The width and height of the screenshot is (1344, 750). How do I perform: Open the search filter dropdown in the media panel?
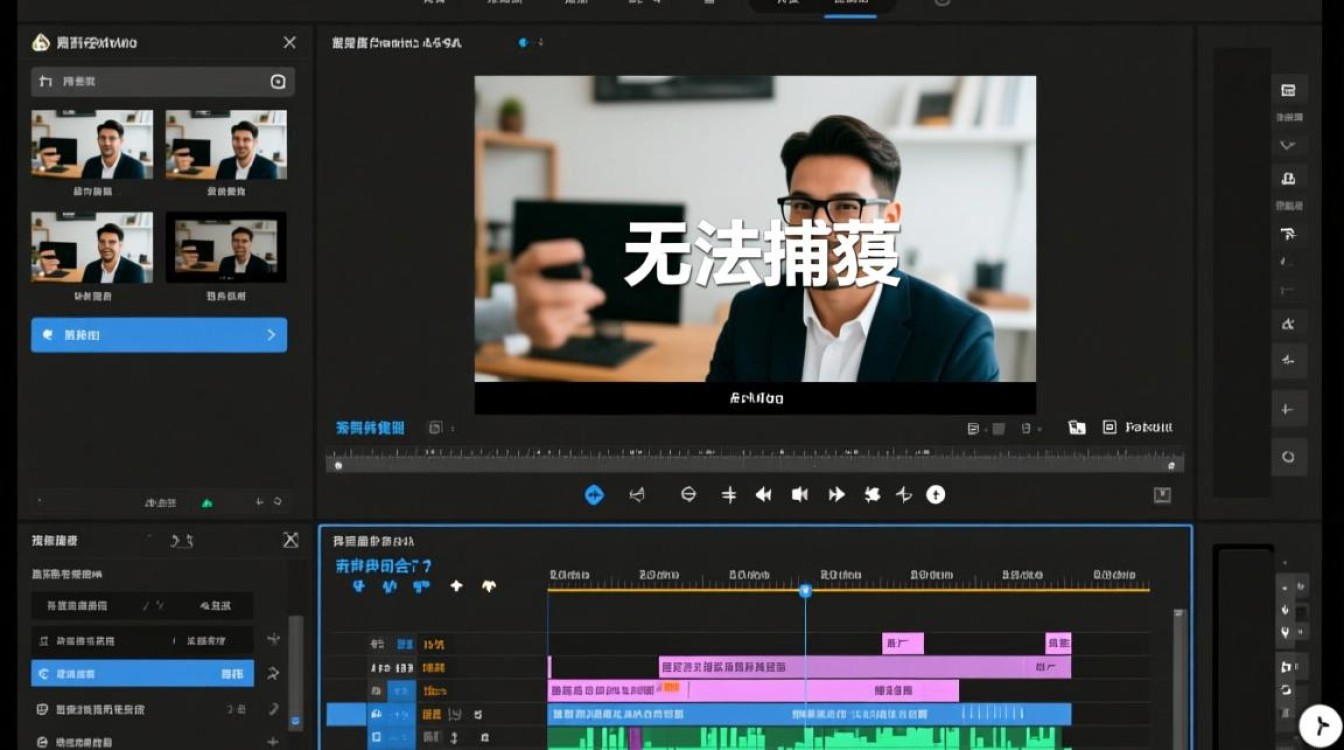(x=278, y=82)
